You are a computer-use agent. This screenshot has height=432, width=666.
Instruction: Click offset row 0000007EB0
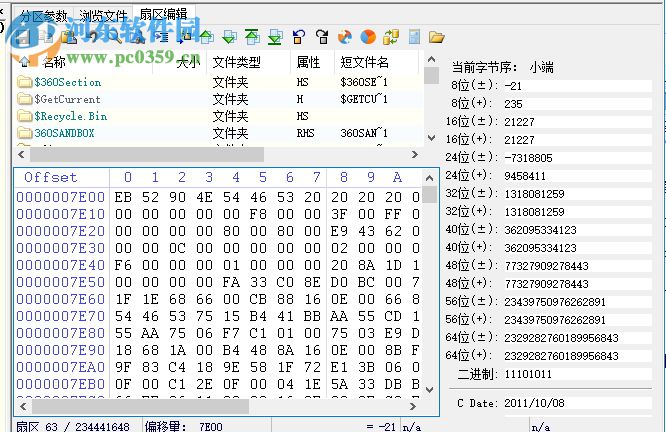61,384
